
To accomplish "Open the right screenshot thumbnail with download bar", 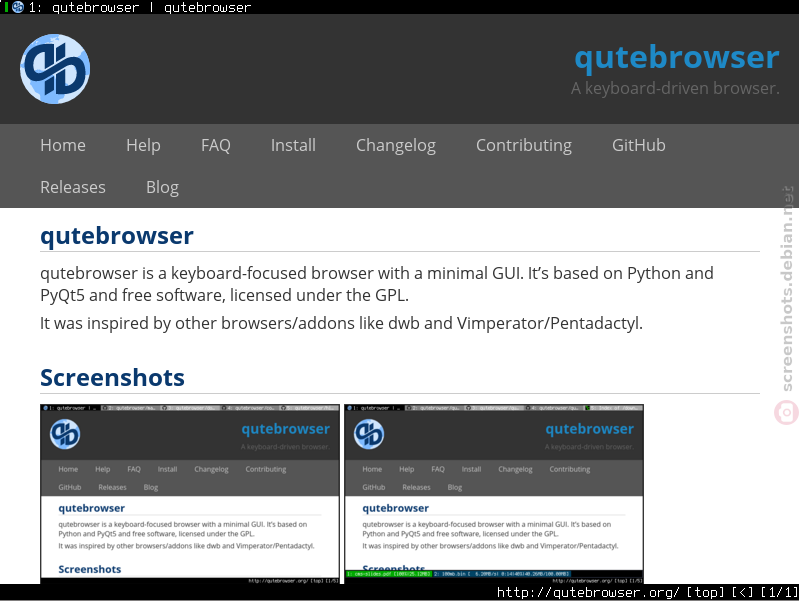I will 494,493.
